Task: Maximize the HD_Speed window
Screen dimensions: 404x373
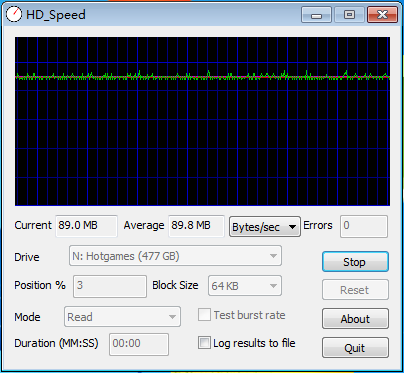Action: coord(349,15)
